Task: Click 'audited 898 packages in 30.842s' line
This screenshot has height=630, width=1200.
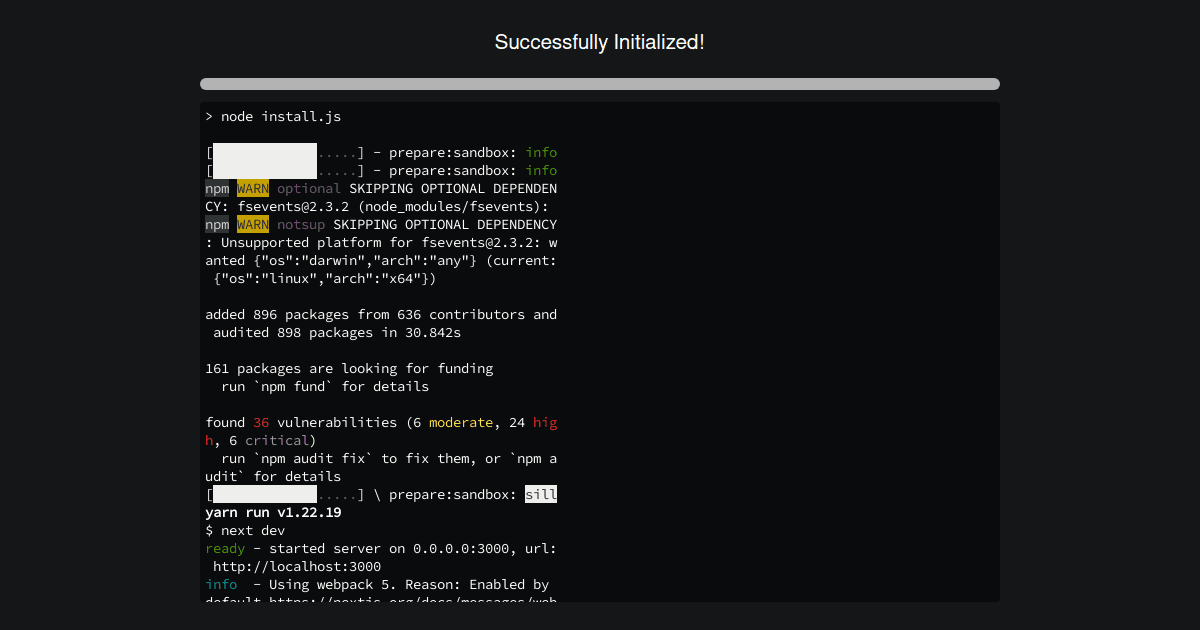Action: tap(337, 333)
